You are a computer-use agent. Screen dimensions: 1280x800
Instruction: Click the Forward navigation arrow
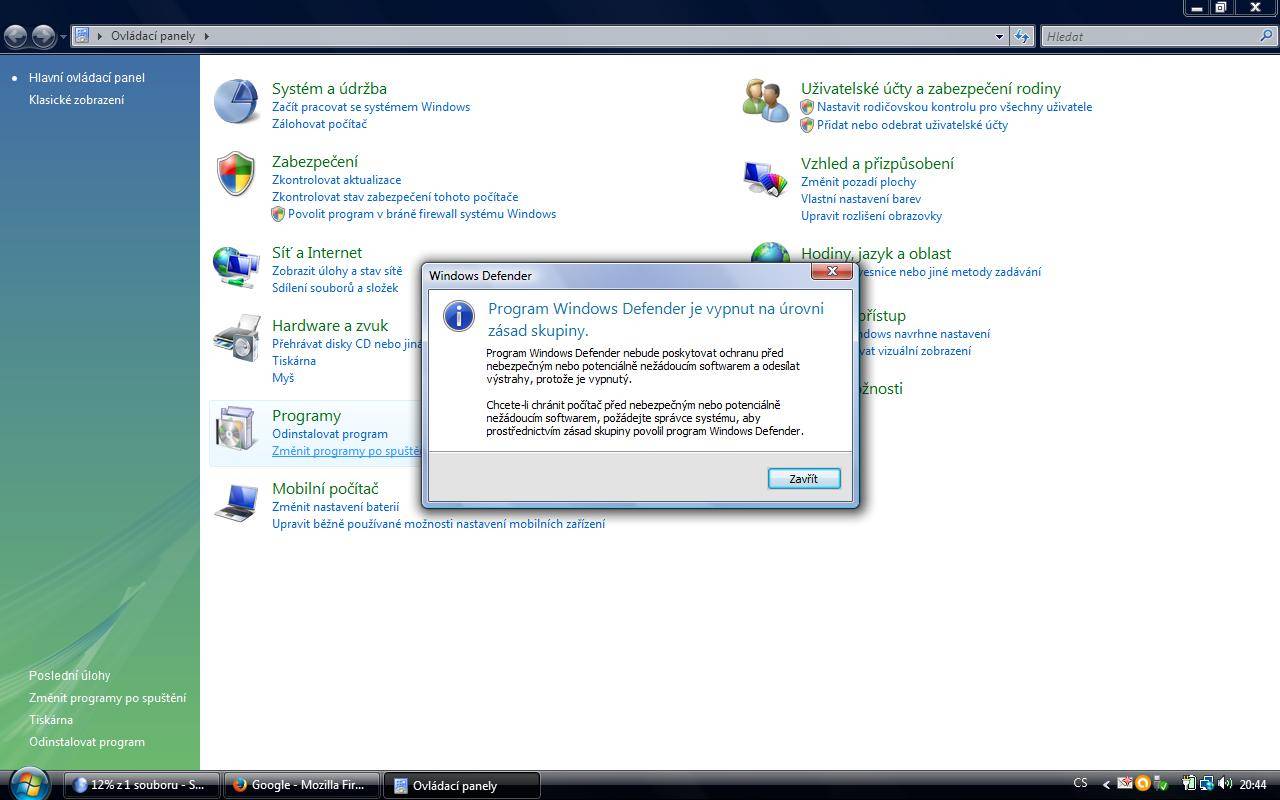(44, 36)
